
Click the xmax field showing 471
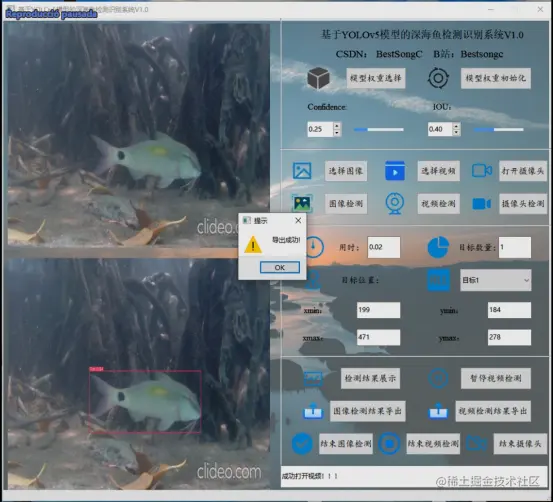click(378, 337)
